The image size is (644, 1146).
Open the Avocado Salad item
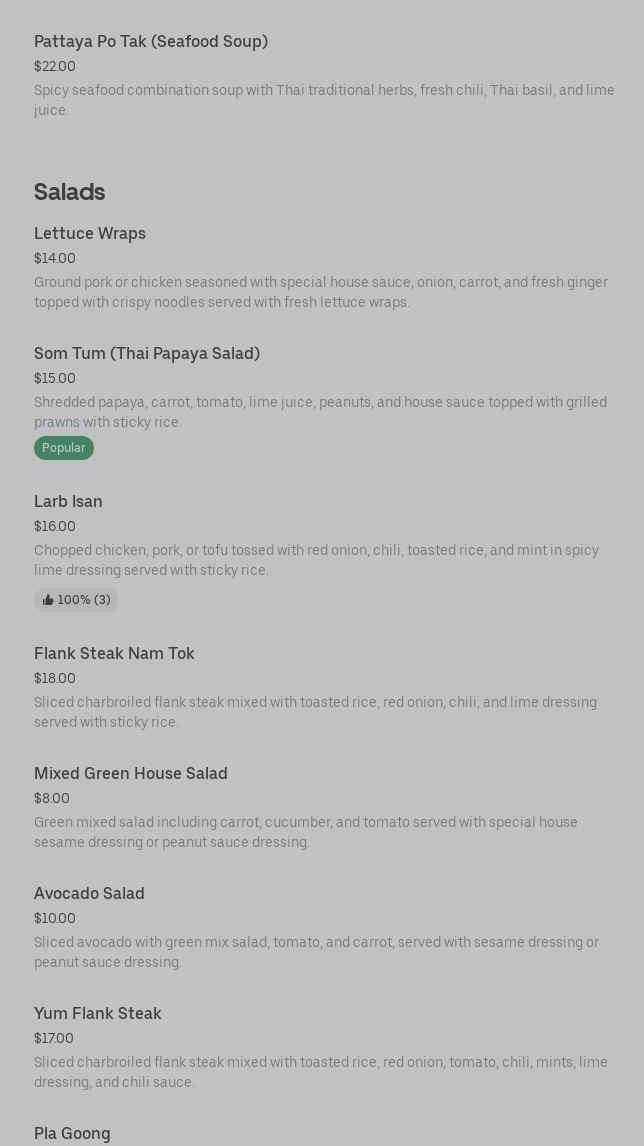[89, 893]
